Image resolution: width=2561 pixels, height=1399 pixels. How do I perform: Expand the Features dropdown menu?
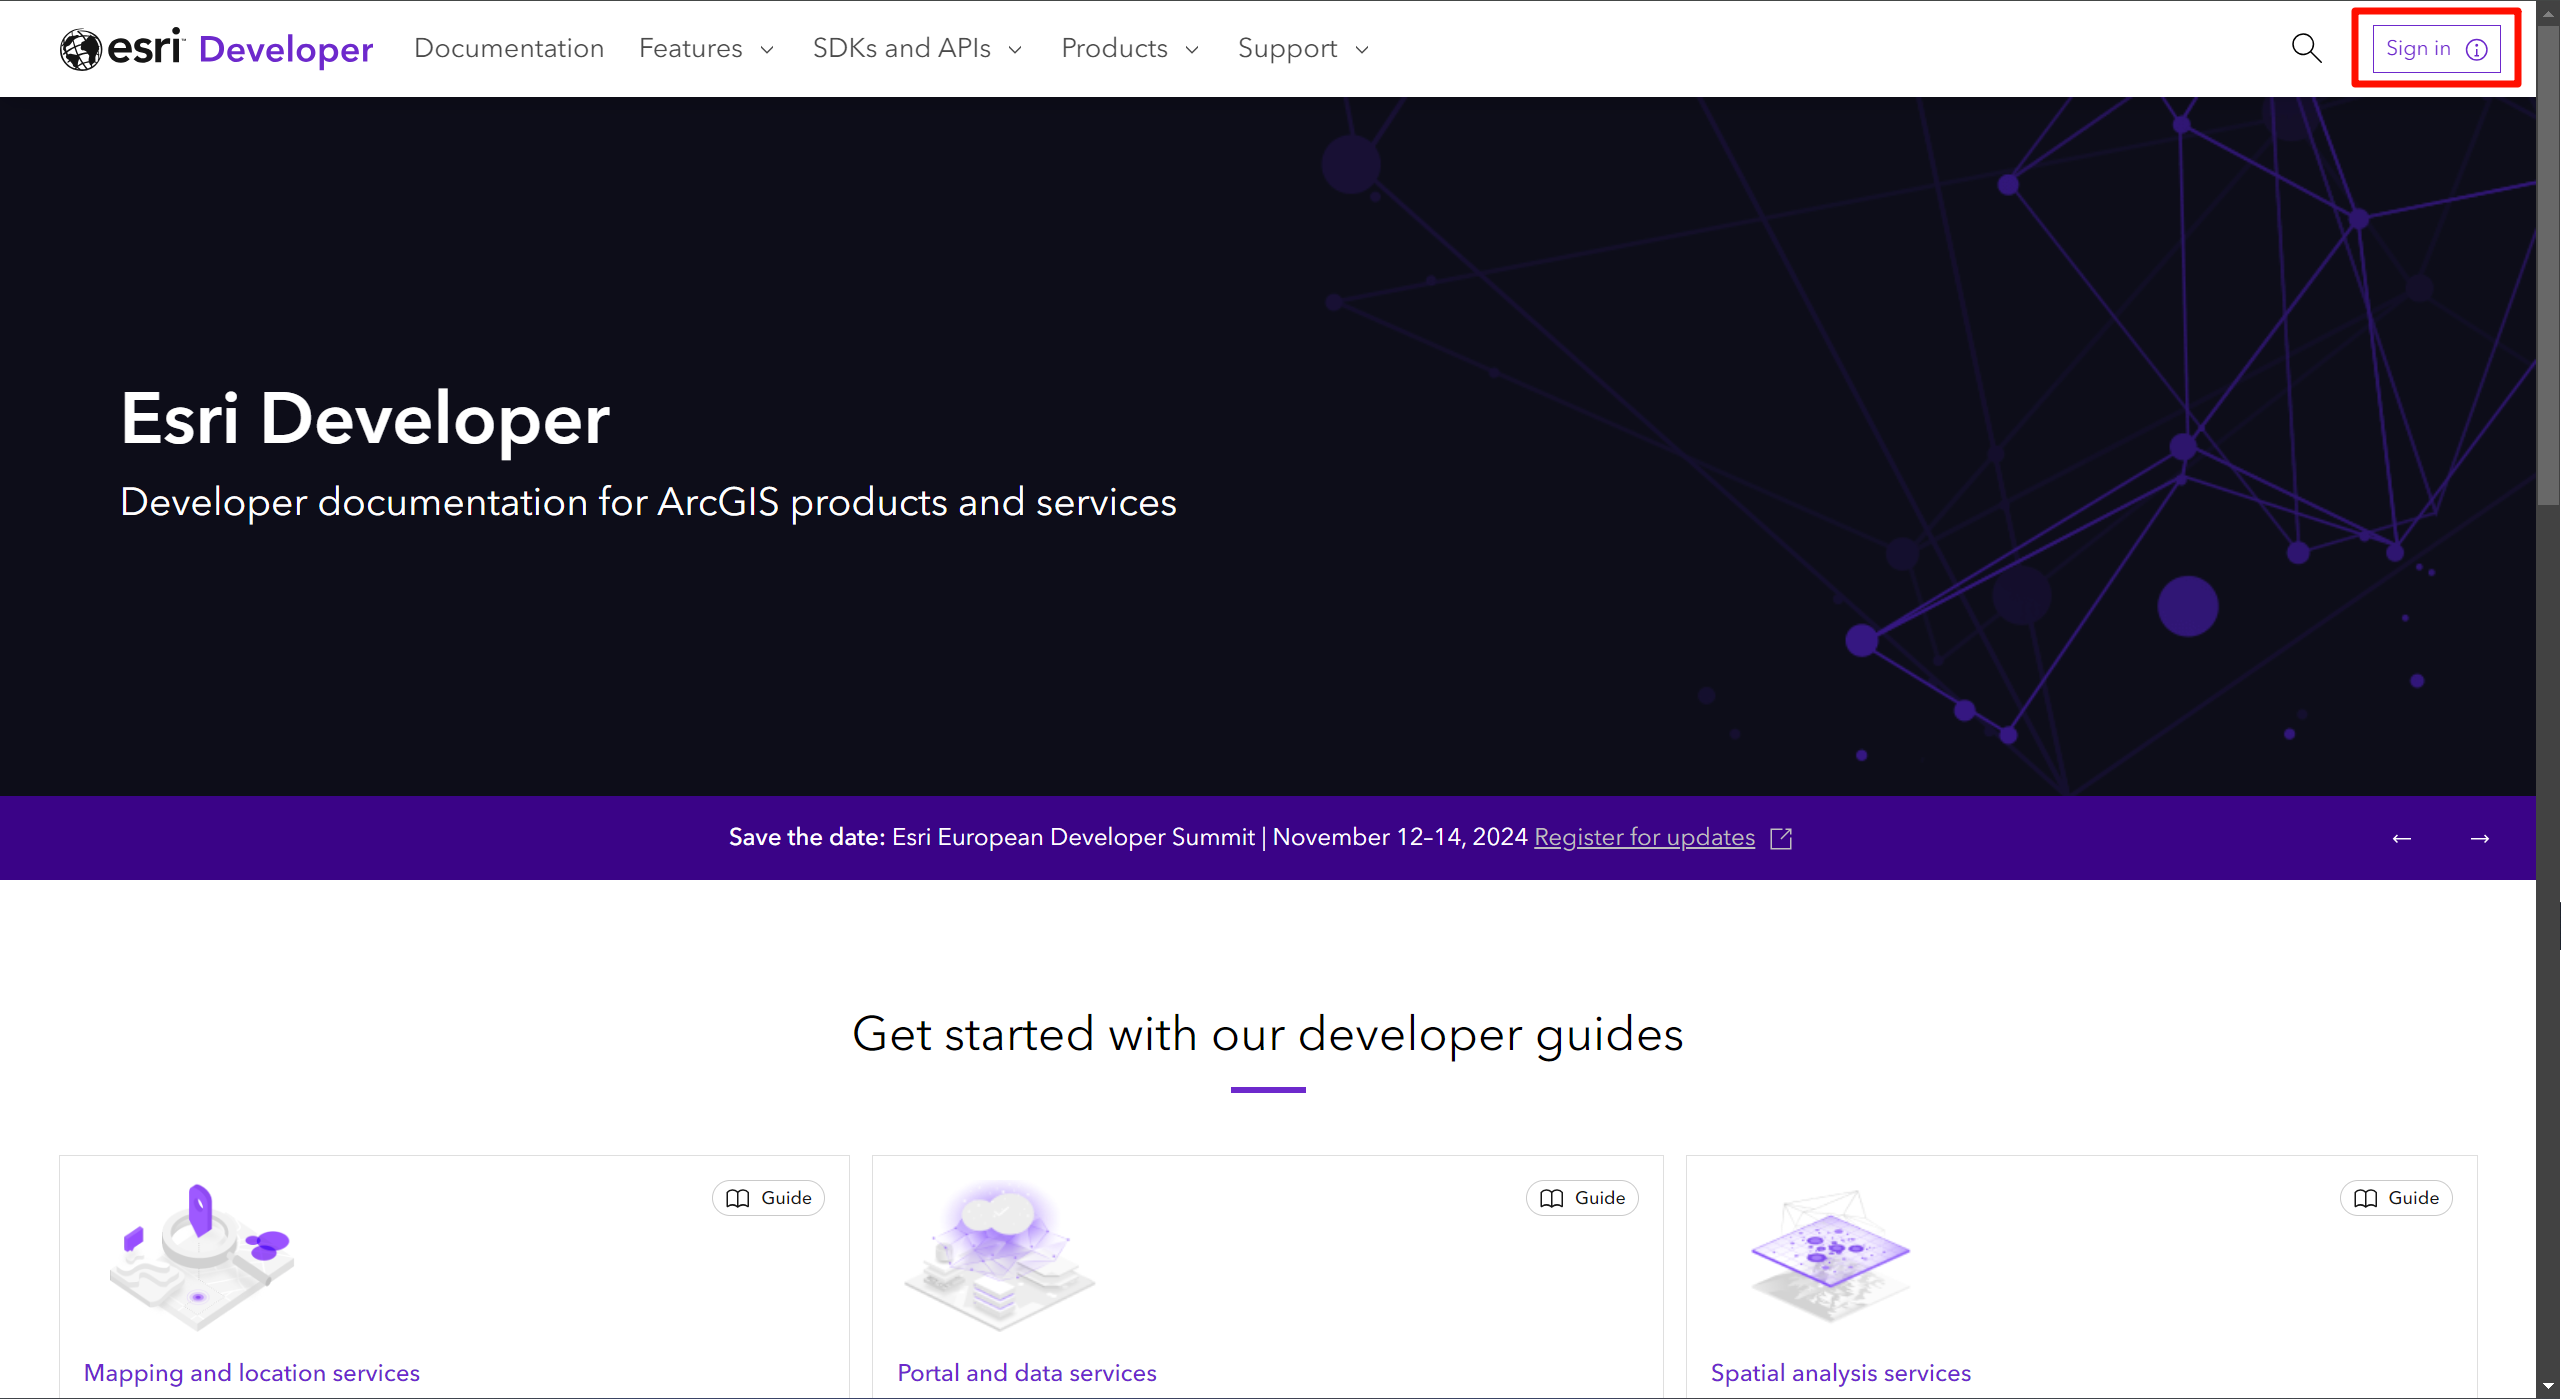tap(707, 48)
